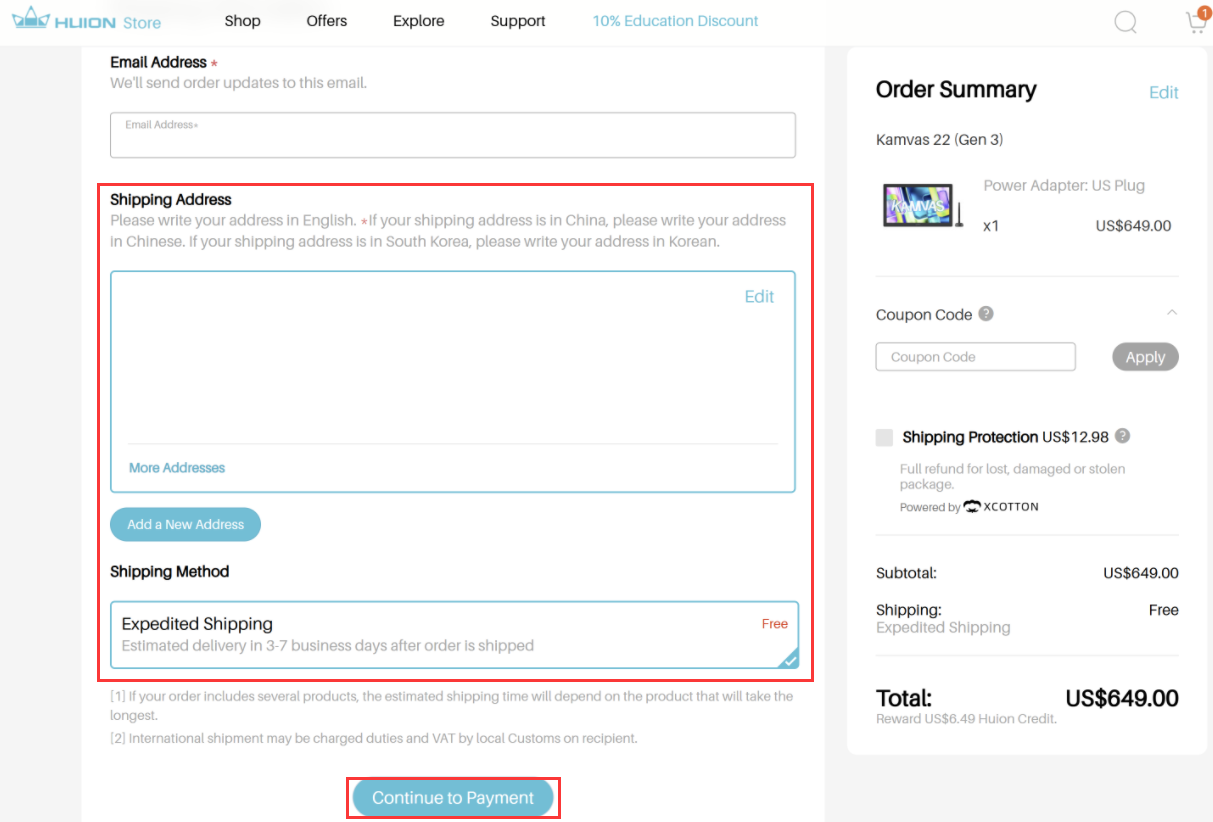1213x822 pixels.
Task: Click the XCOTTON logo
Action: (1001, 506)
